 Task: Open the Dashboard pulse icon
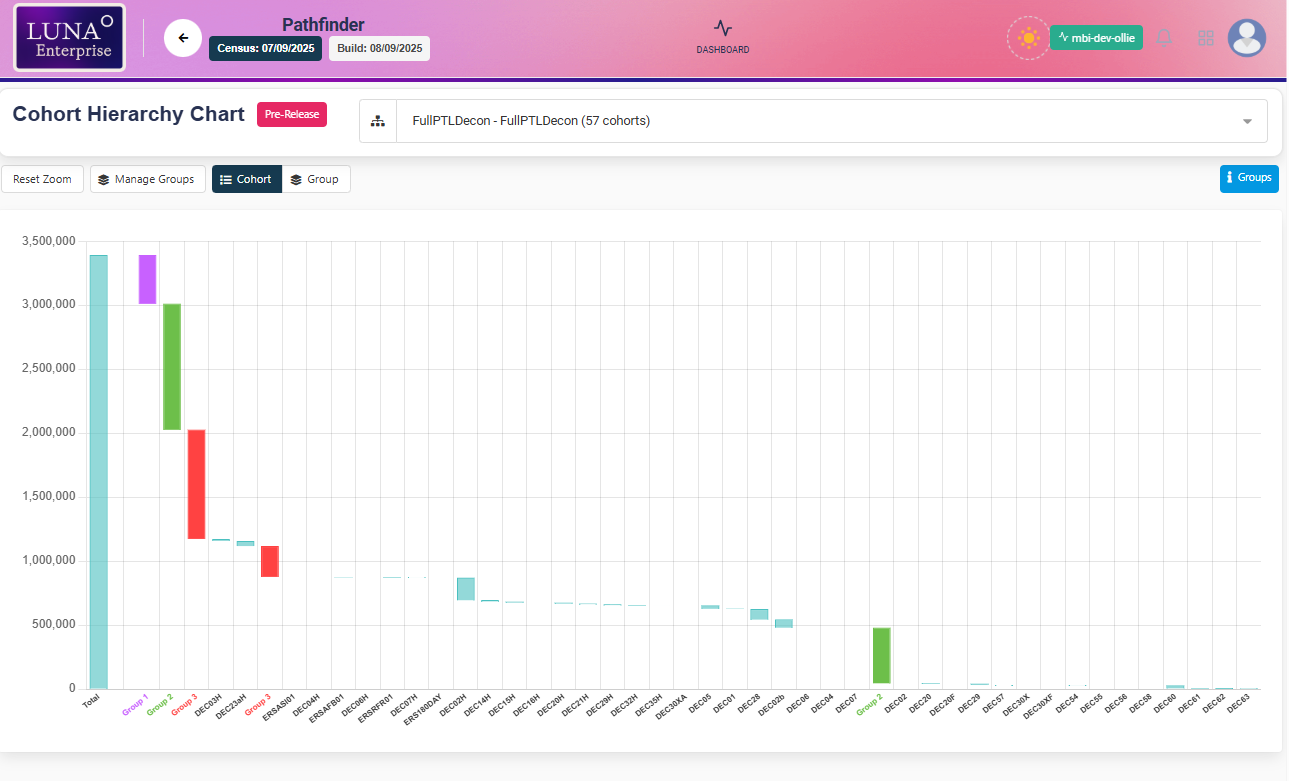point(723,29)
